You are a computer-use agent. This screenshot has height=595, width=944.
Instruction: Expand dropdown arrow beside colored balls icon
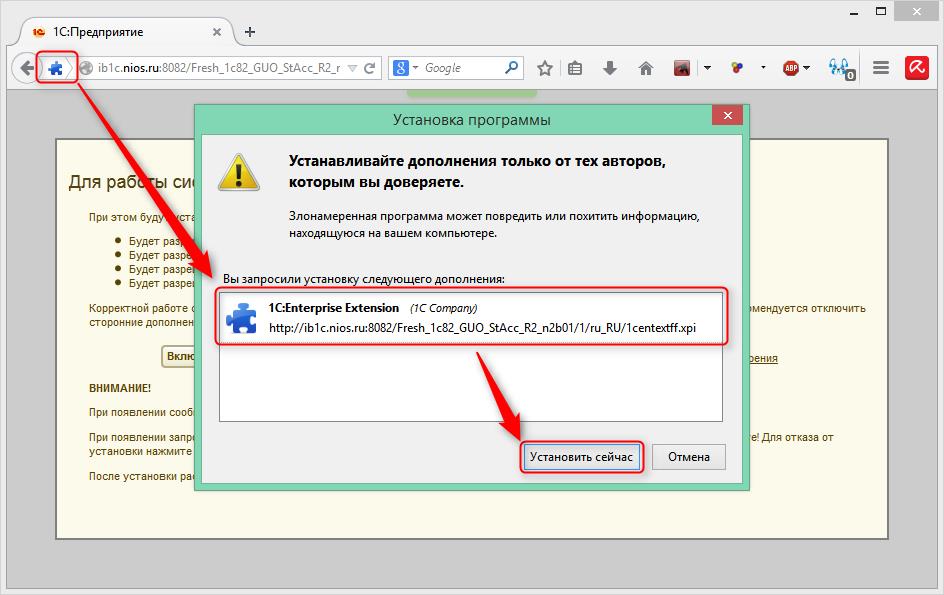click(x=763, y=67)
